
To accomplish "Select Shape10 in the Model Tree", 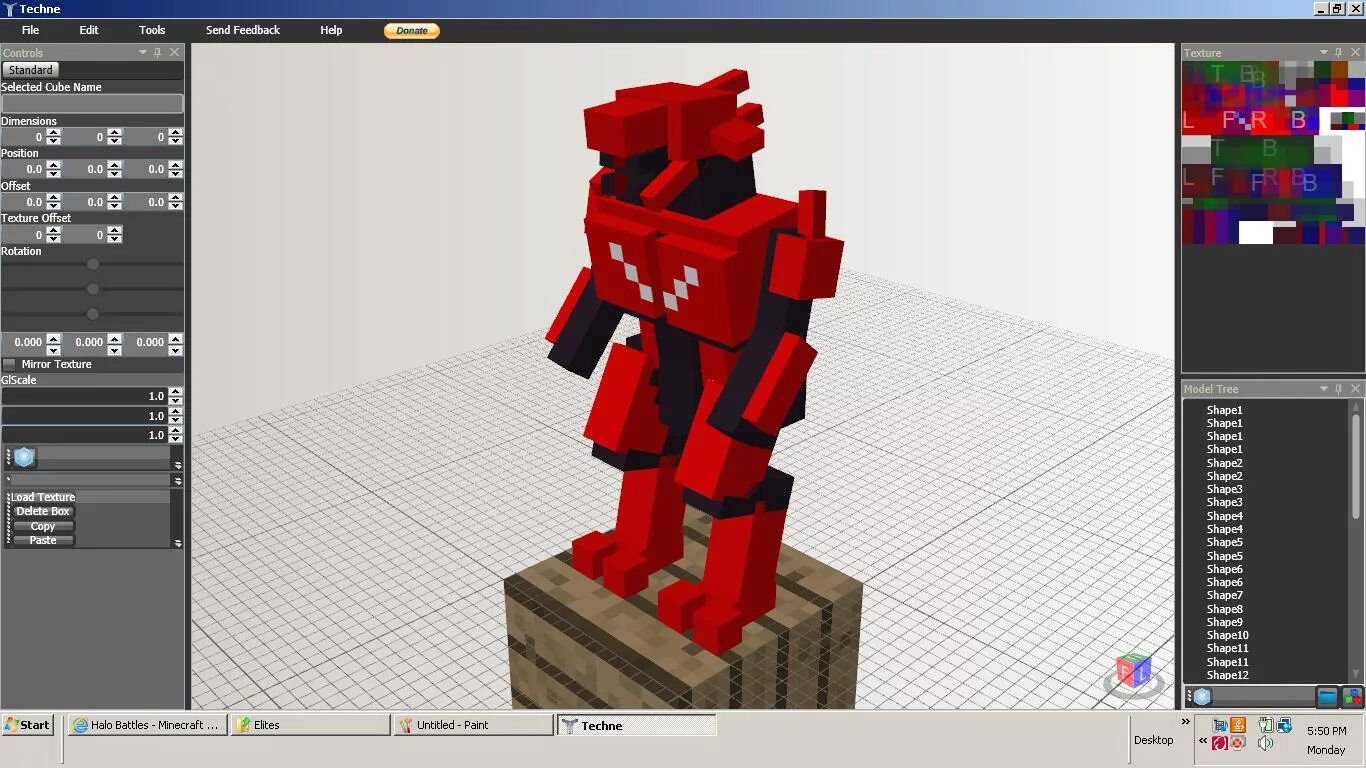I will tap(1227, 635).
